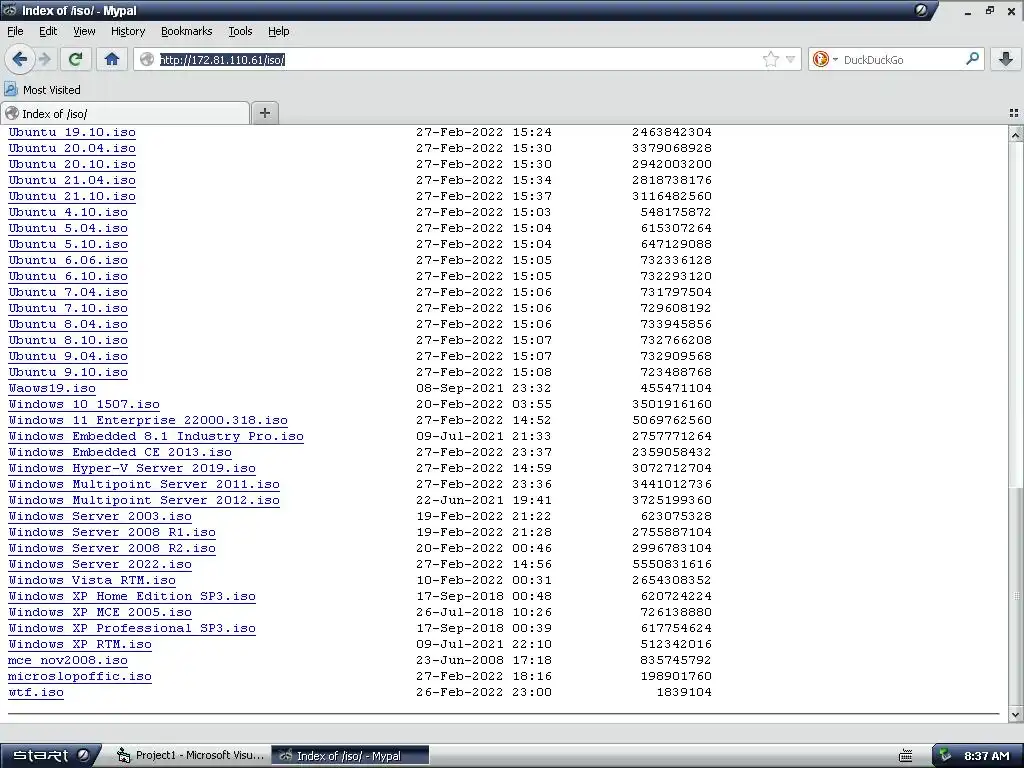Open the Bookmarks menu
This screenshot has height=768, width=1024.
click(x=186, y=31)
